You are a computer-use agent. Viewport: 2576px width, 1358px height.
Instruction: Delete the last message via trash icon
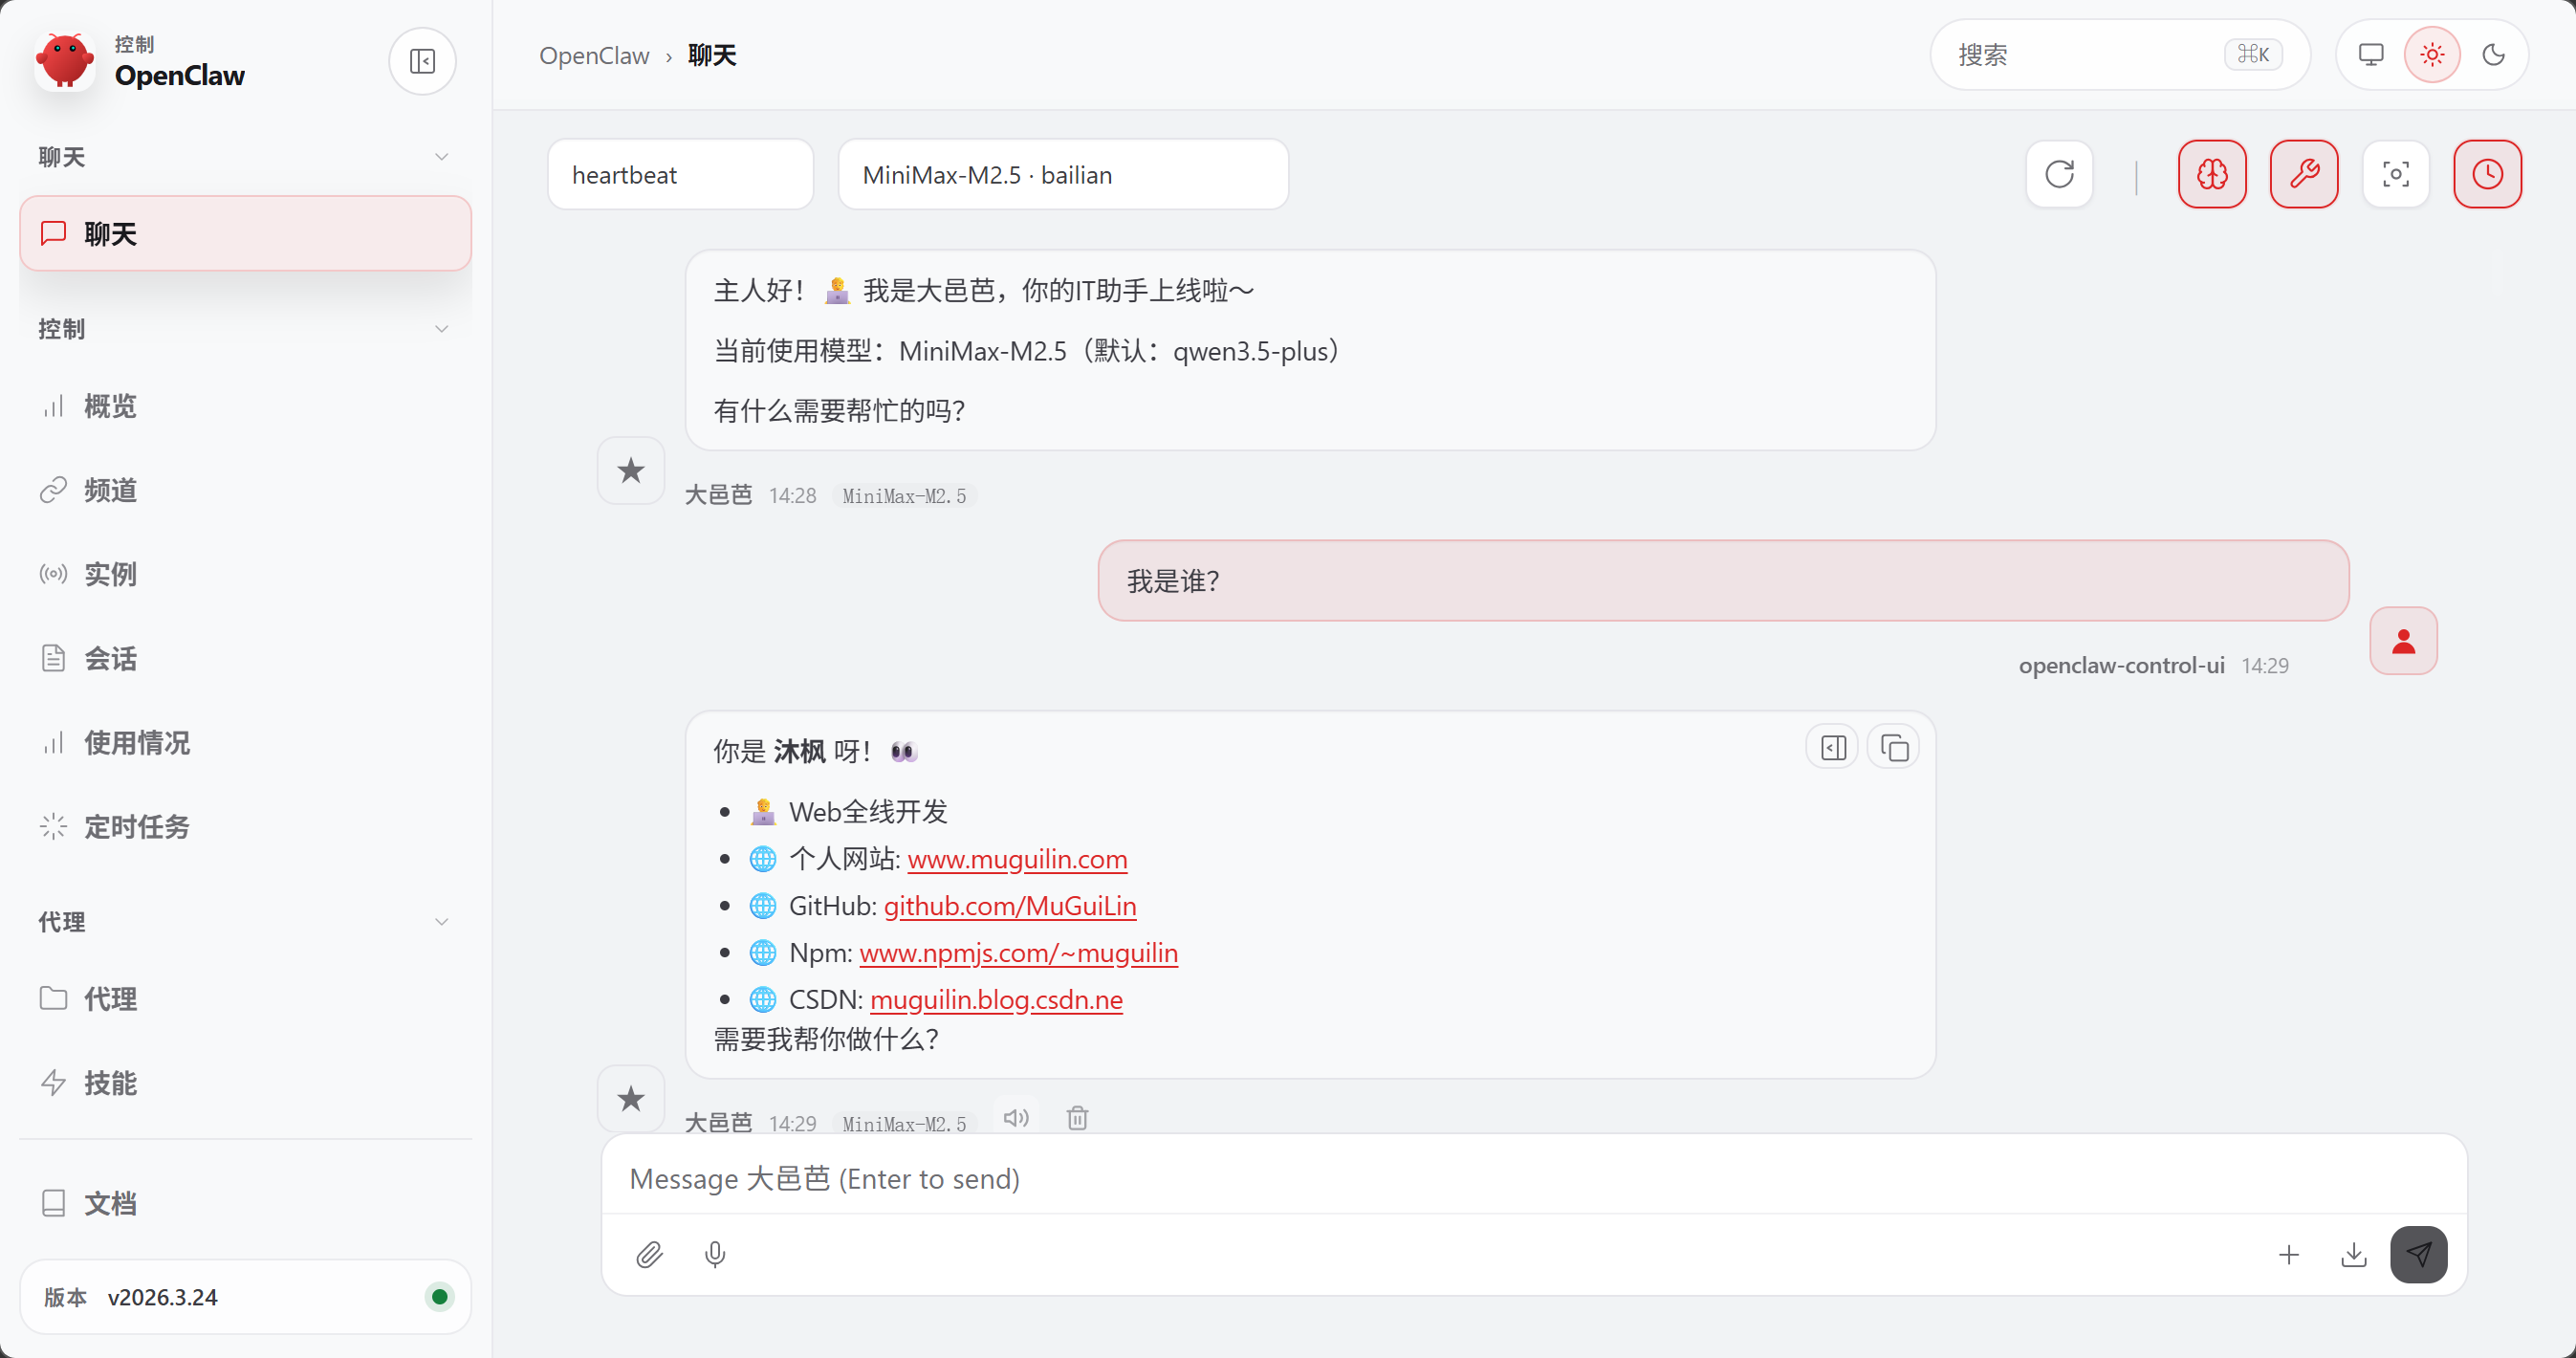click(1077, 1118)
